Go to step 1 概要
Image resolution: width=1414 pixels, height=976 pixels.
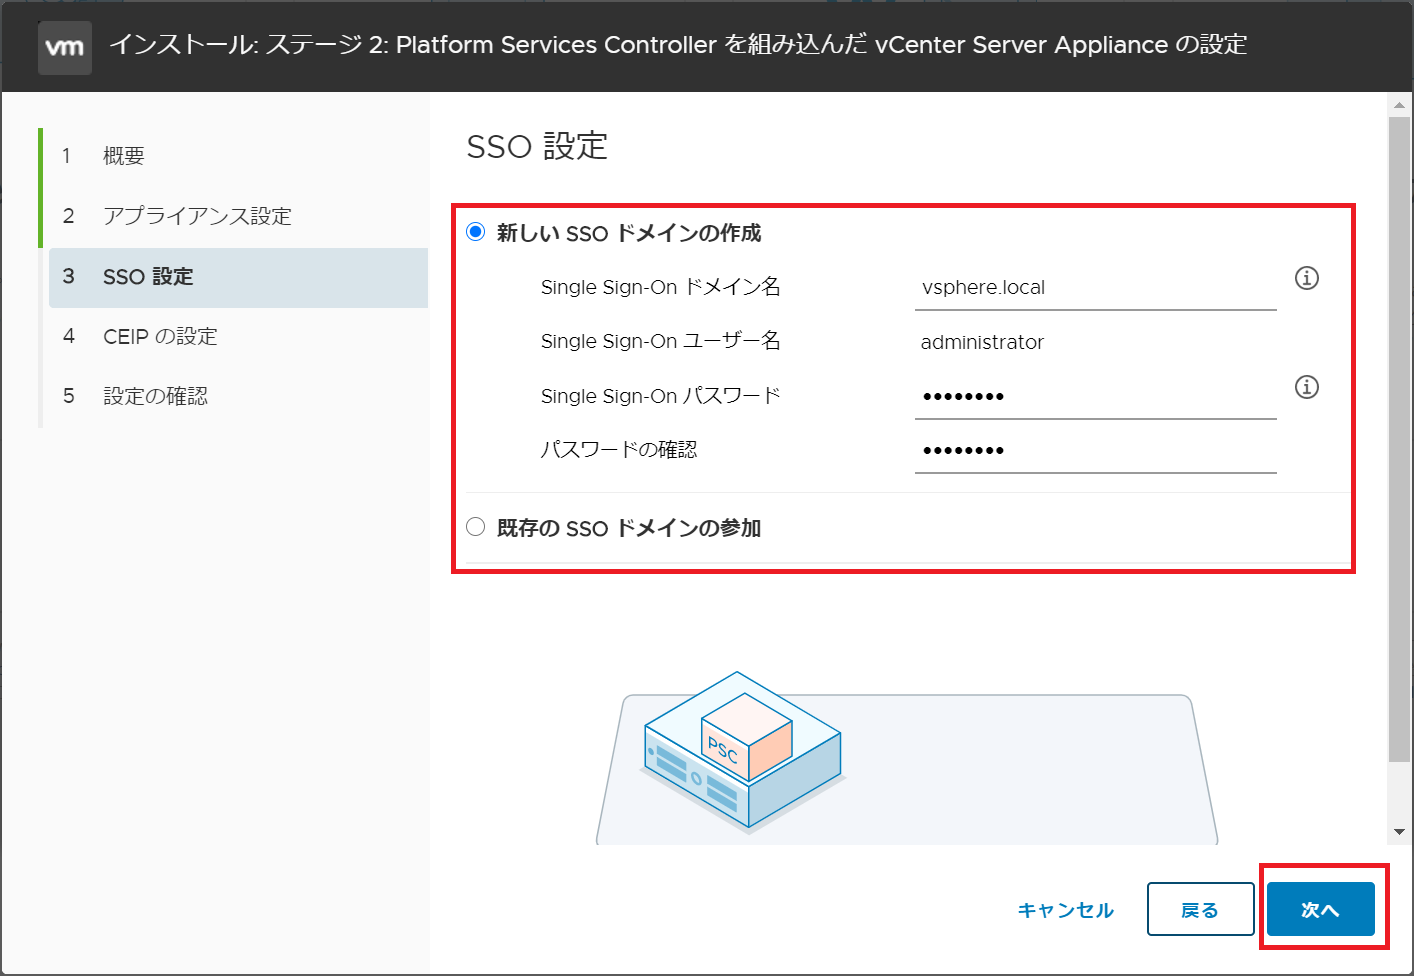click(x=238, y=156)
